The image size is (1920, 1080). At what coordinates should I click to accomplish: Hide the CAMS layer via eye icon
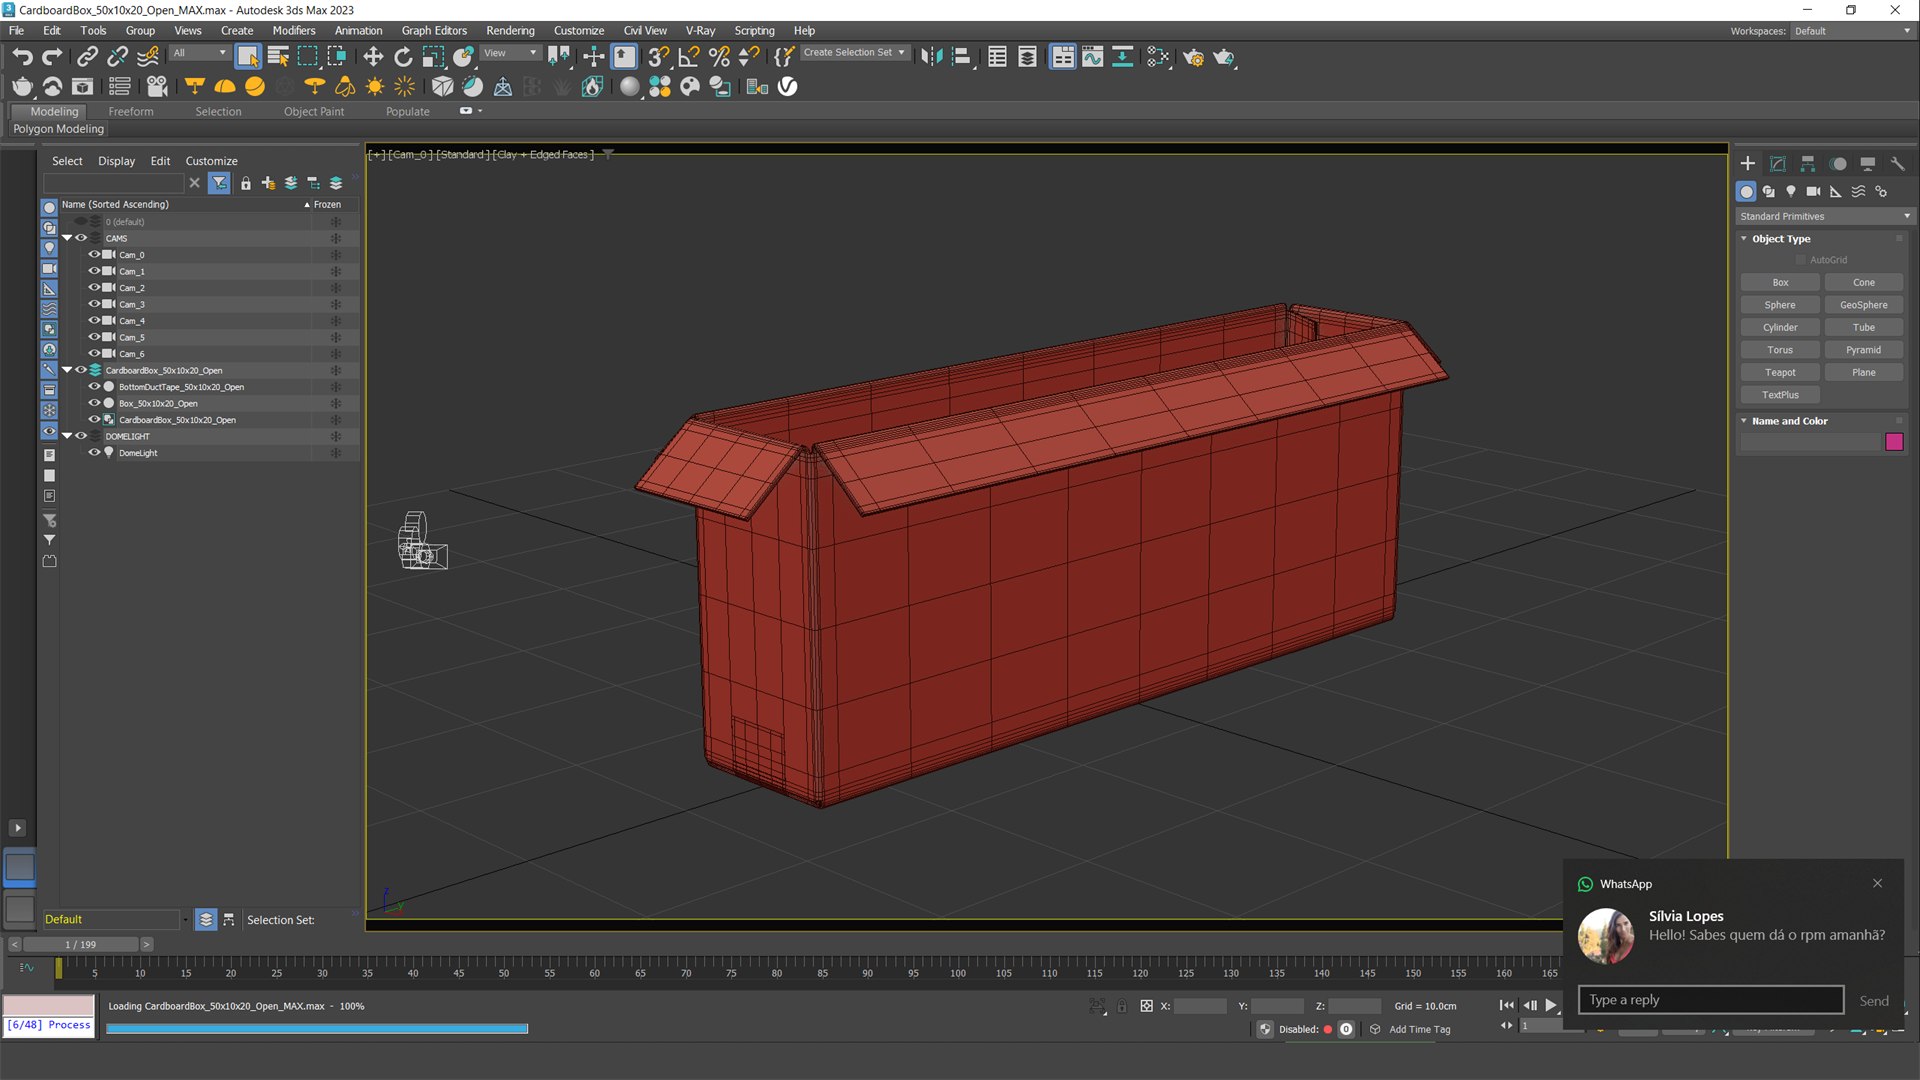click(x=81, y=238)
